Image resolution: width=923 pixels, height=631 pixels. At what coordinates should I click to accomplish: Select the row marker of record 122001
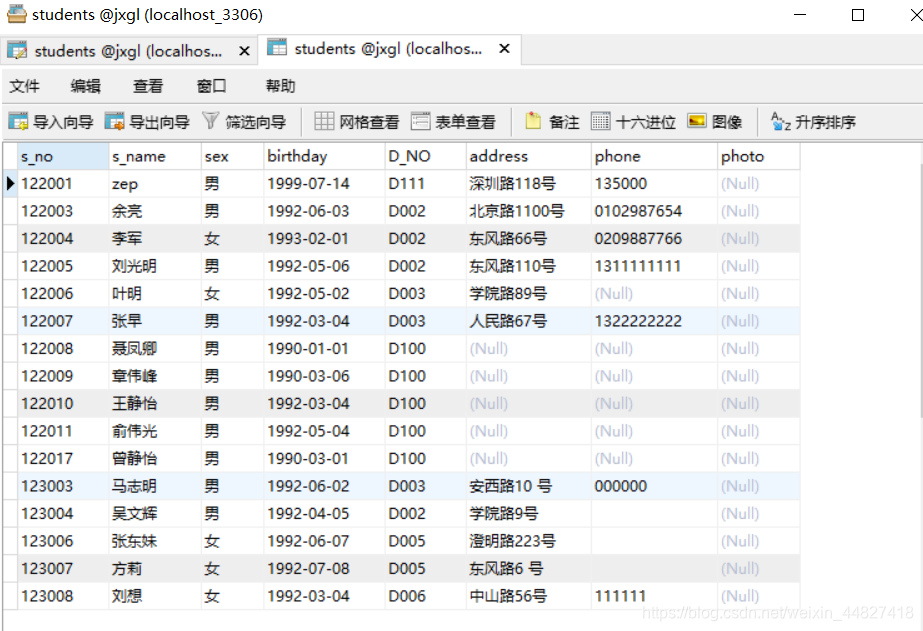pyautogui.click(x=10, y=184)
